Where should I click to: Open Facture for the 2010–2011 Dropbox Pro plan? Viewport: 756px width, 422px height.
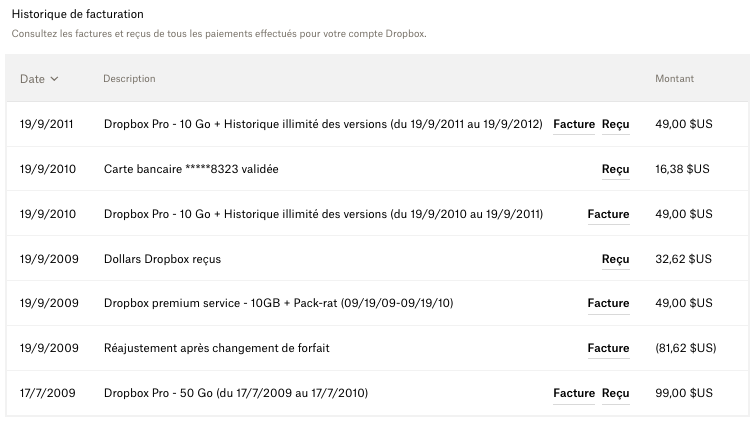[x=608, y=214]
